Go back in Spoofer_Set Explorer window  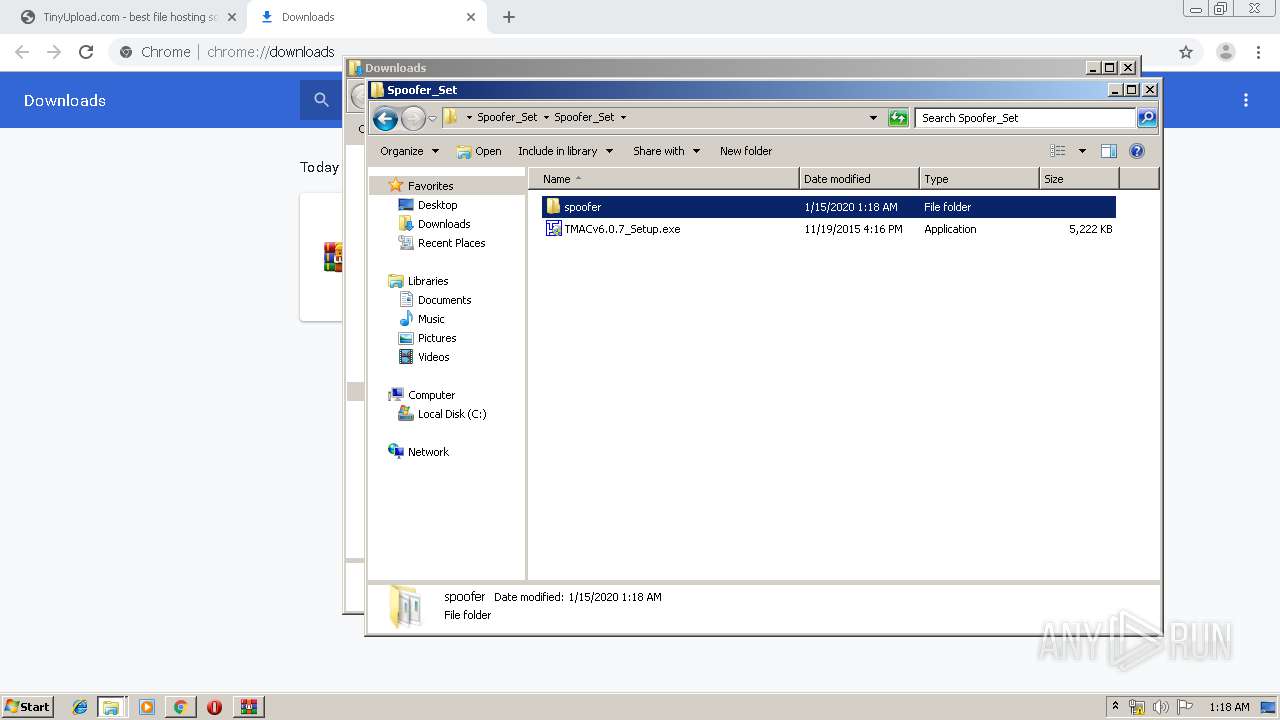pos(385,119)
